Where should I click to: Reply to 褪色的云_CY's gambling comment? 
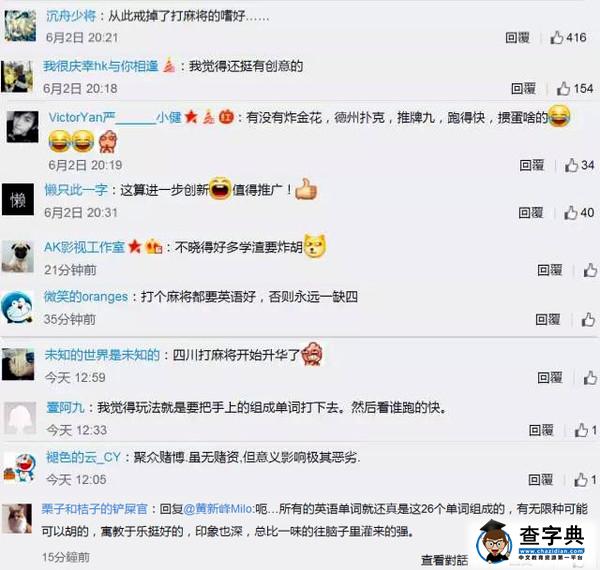pos(540,479)
